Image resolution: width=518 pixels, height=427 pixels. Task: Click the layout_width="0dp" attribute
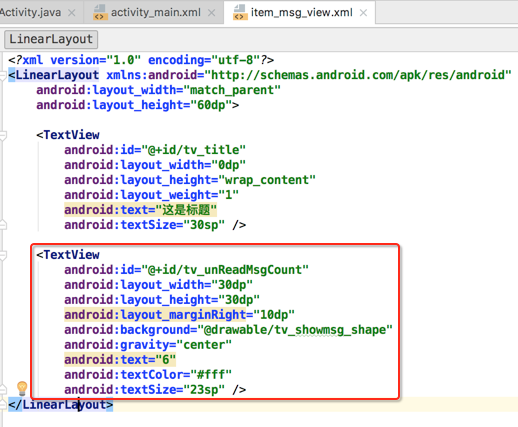pos(155,165)
